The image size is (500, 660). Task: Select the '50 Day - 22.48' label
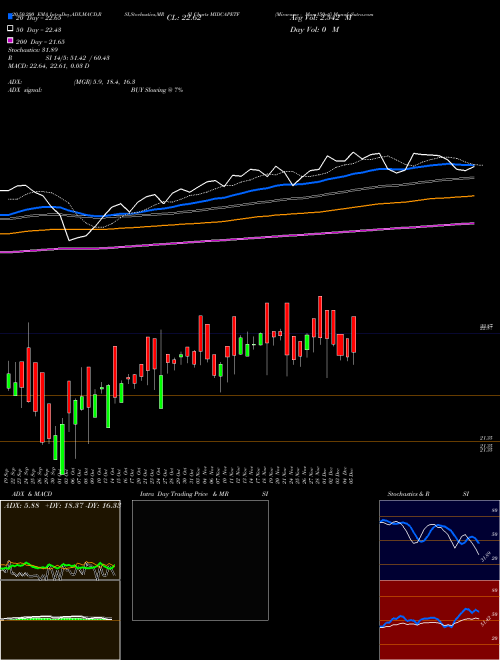[x=39, y=29]
